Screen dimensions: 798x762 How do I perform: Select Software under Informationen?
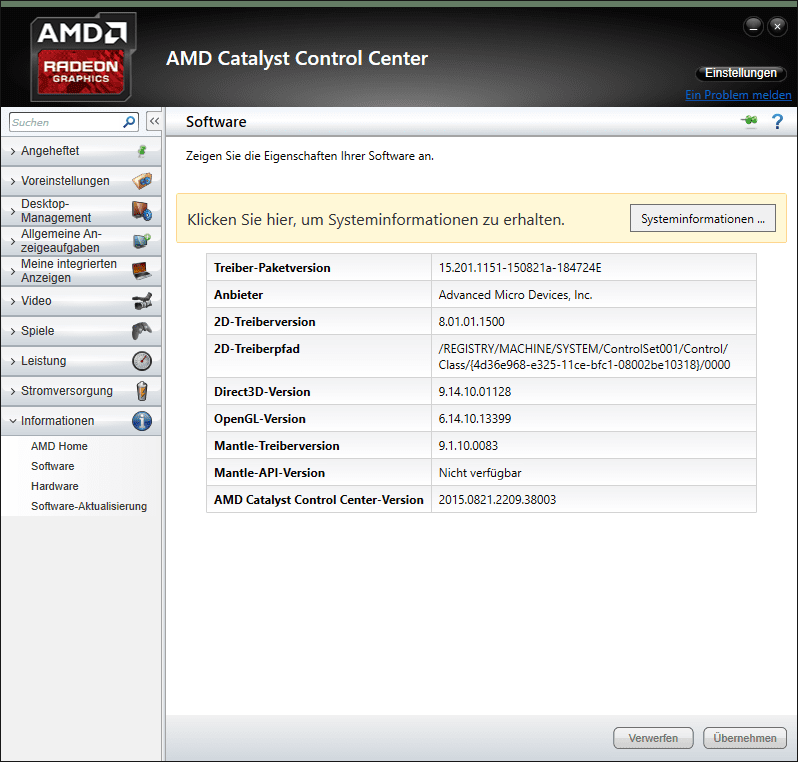[52, 466]
